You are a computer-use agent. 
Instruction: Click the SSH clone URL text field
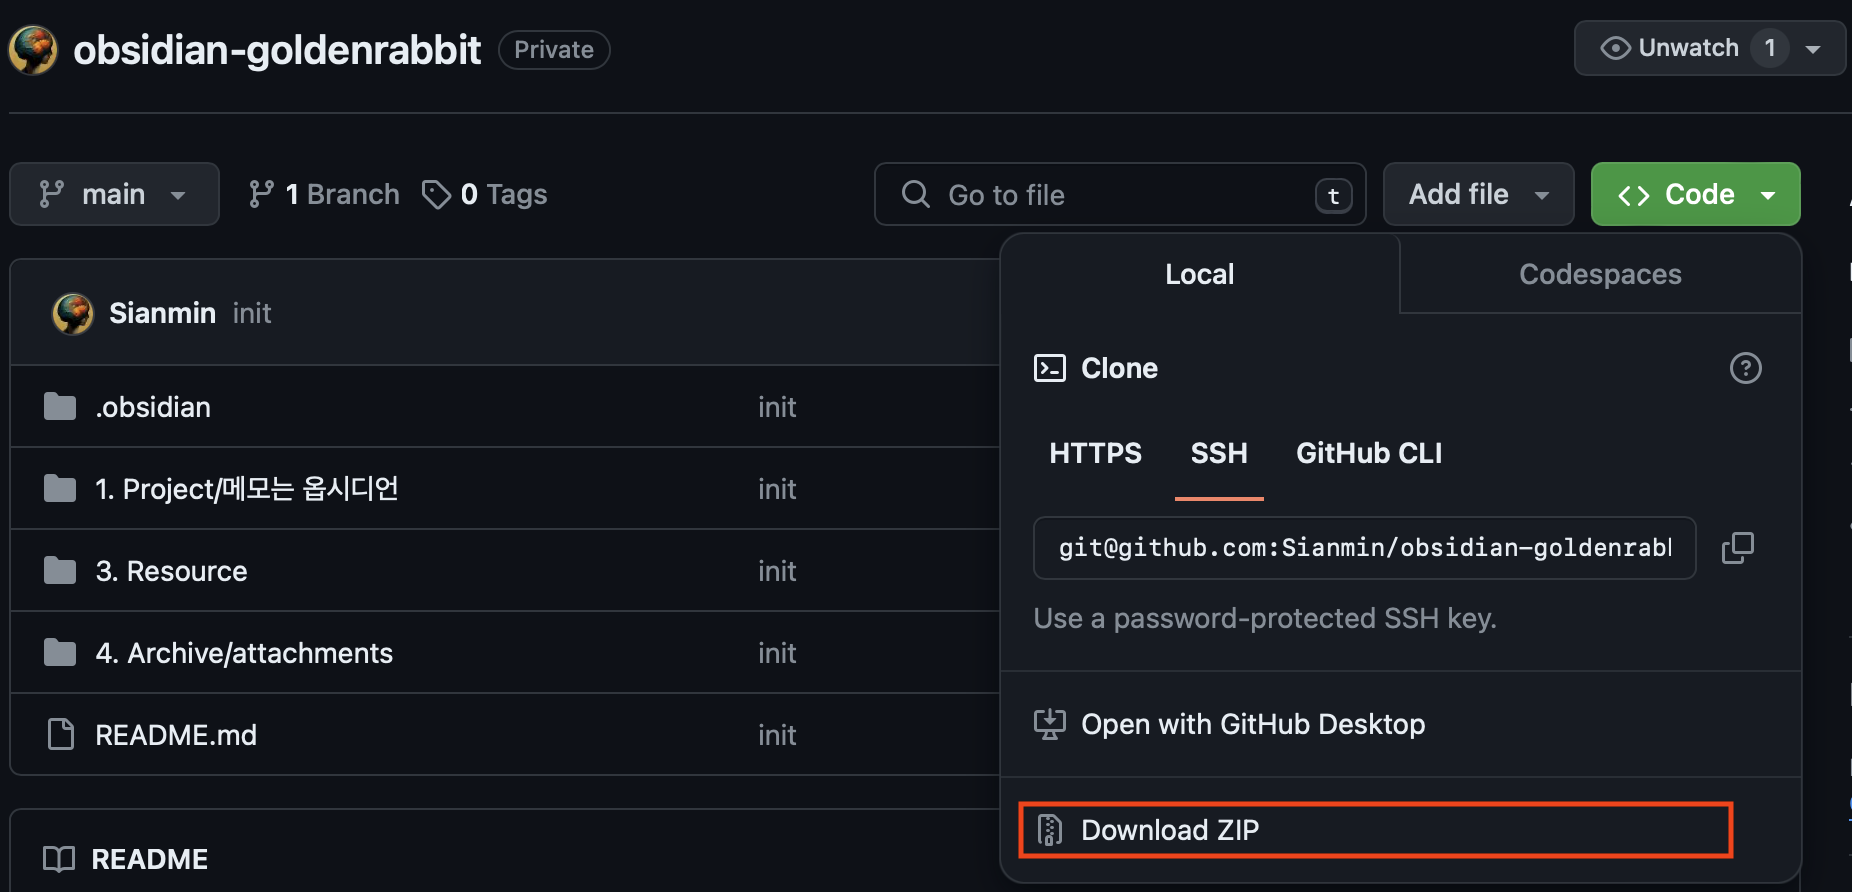click(1364, 548)
